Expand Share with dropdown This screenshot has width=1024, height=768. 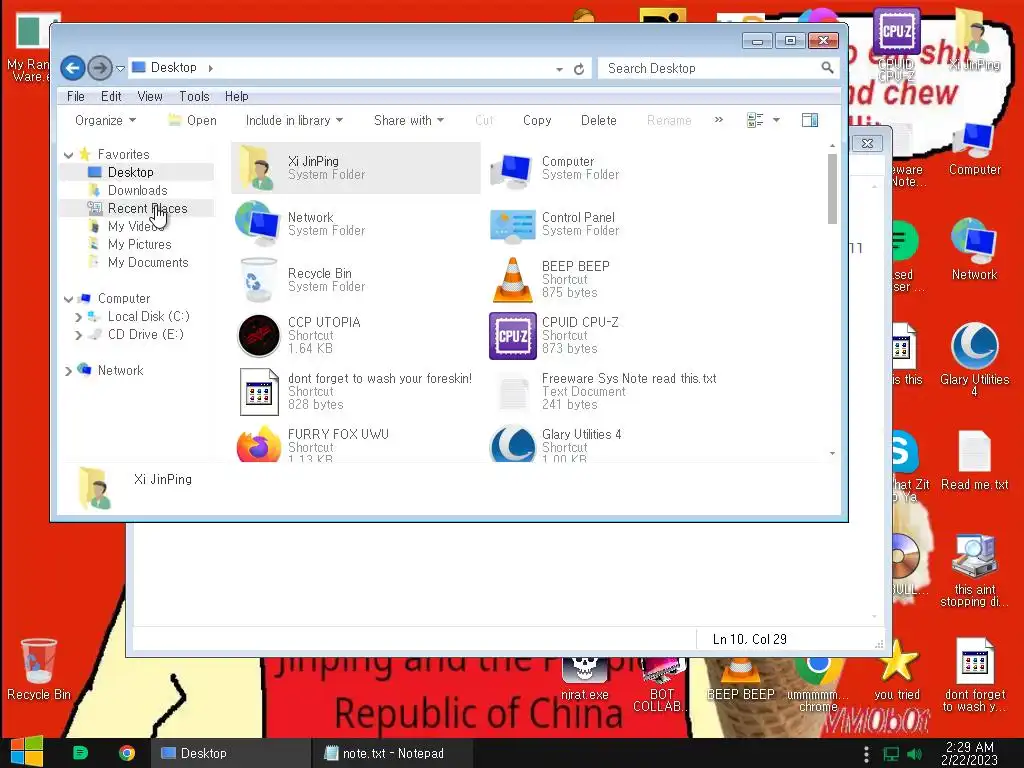[x=409, y=120]
